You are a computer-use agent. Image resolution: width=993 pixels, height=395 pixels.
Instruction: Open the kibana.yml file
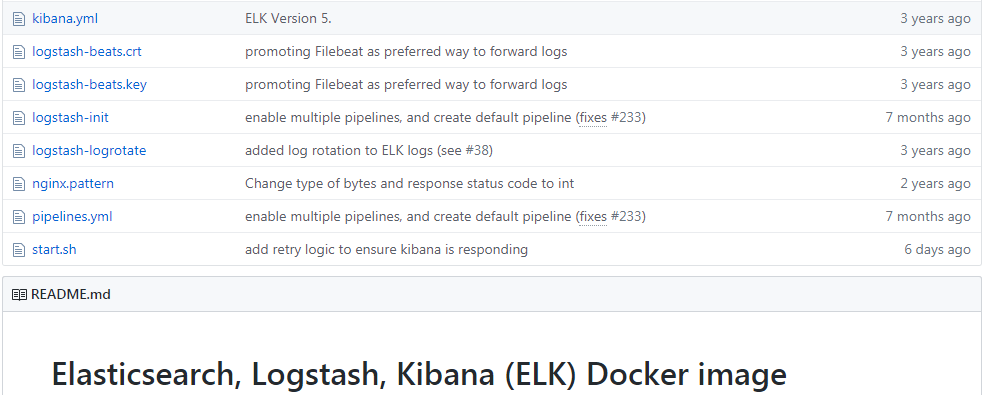point(65,19)
